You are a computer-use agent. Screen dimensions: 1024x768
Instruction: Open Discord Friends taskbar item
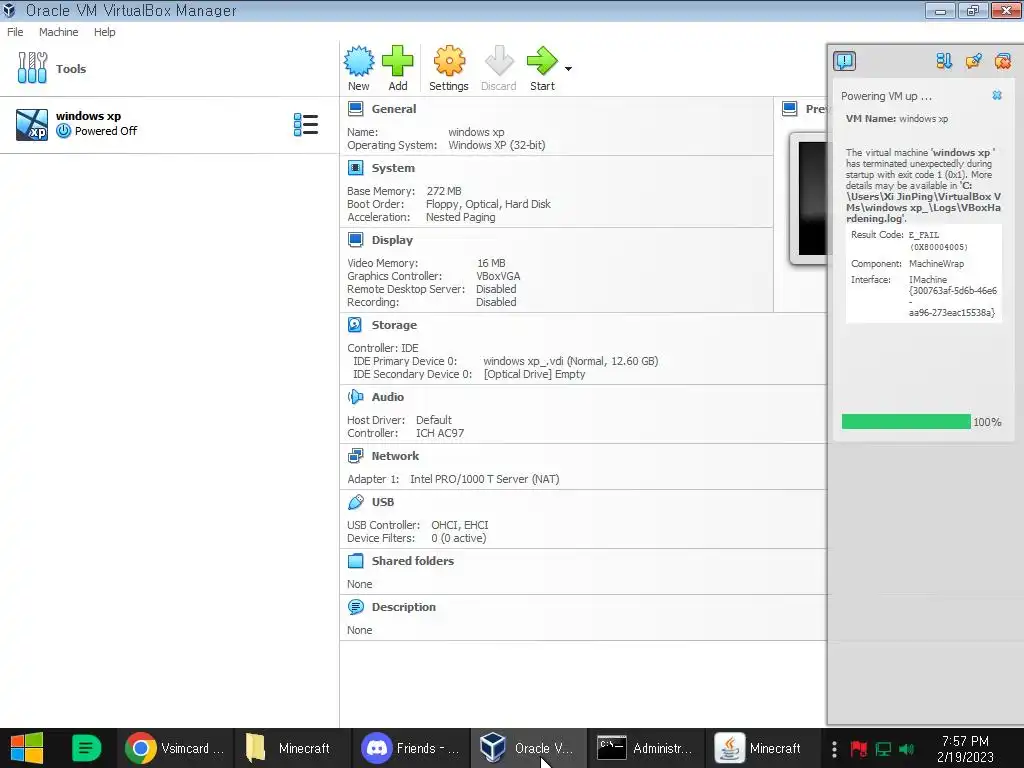click(411, 748)
